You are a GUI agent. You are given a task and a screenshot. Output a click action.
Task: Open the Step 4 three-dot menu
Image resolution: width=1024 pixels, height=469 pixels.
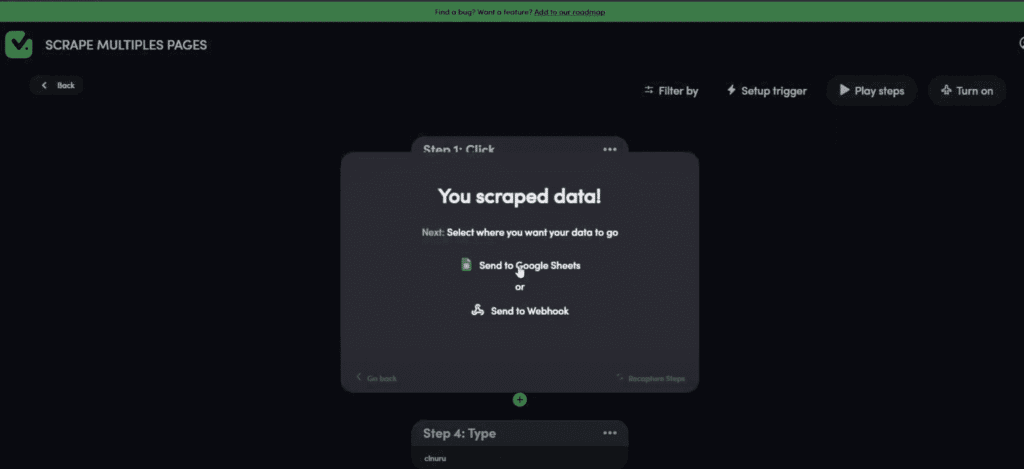click(x=609, y=433)
